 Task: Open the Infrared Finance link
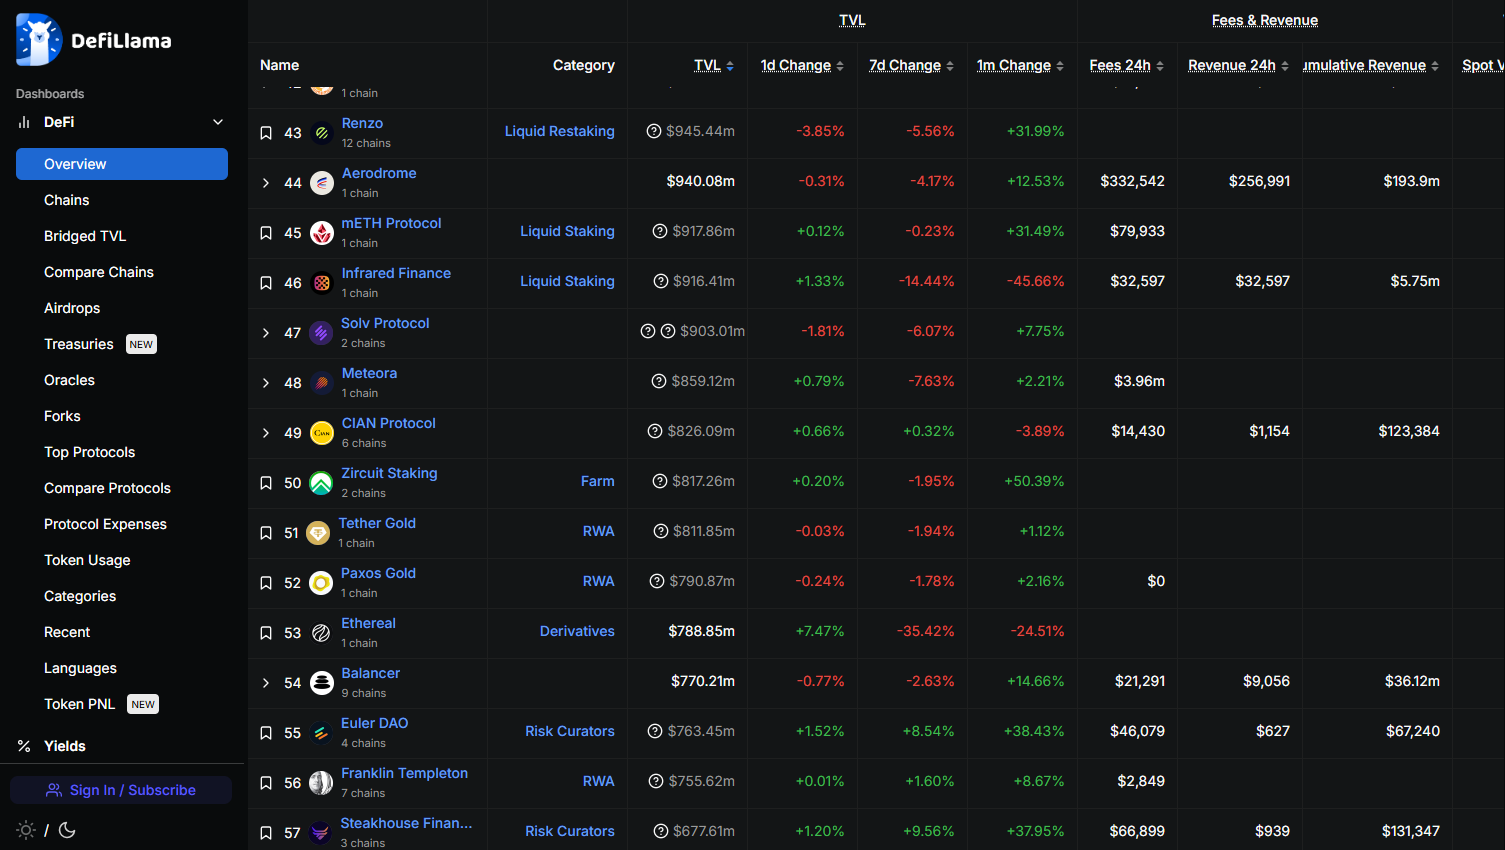[x=396, y=273]
